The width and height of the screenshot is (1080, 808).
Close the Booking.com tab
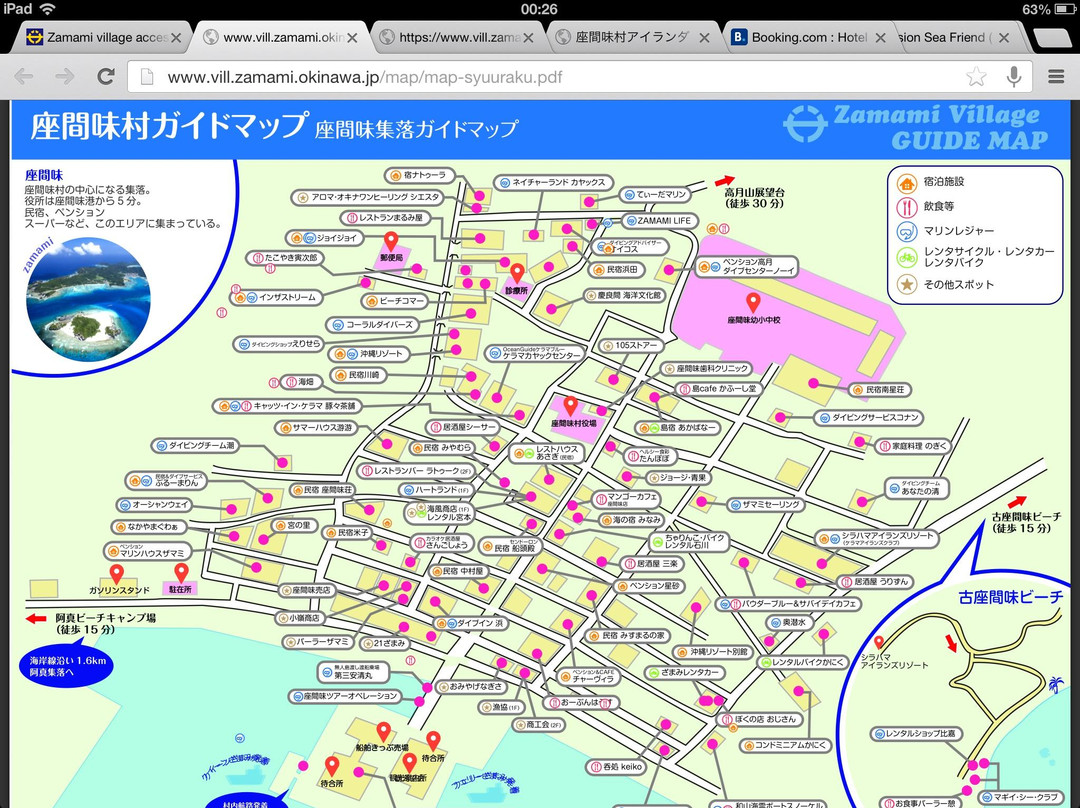pos(881,37)
